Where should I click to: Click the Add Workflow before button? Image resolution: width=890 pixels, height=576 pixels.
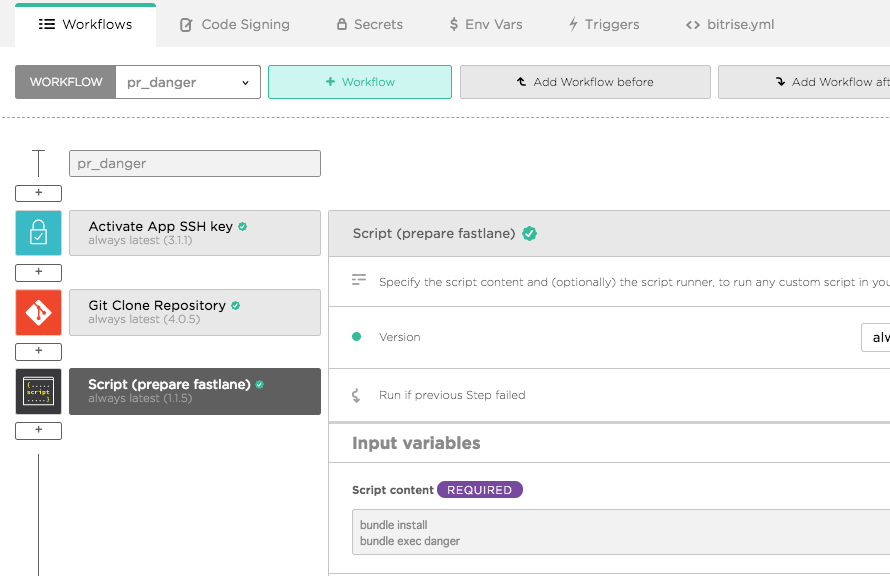pos(585,82)
